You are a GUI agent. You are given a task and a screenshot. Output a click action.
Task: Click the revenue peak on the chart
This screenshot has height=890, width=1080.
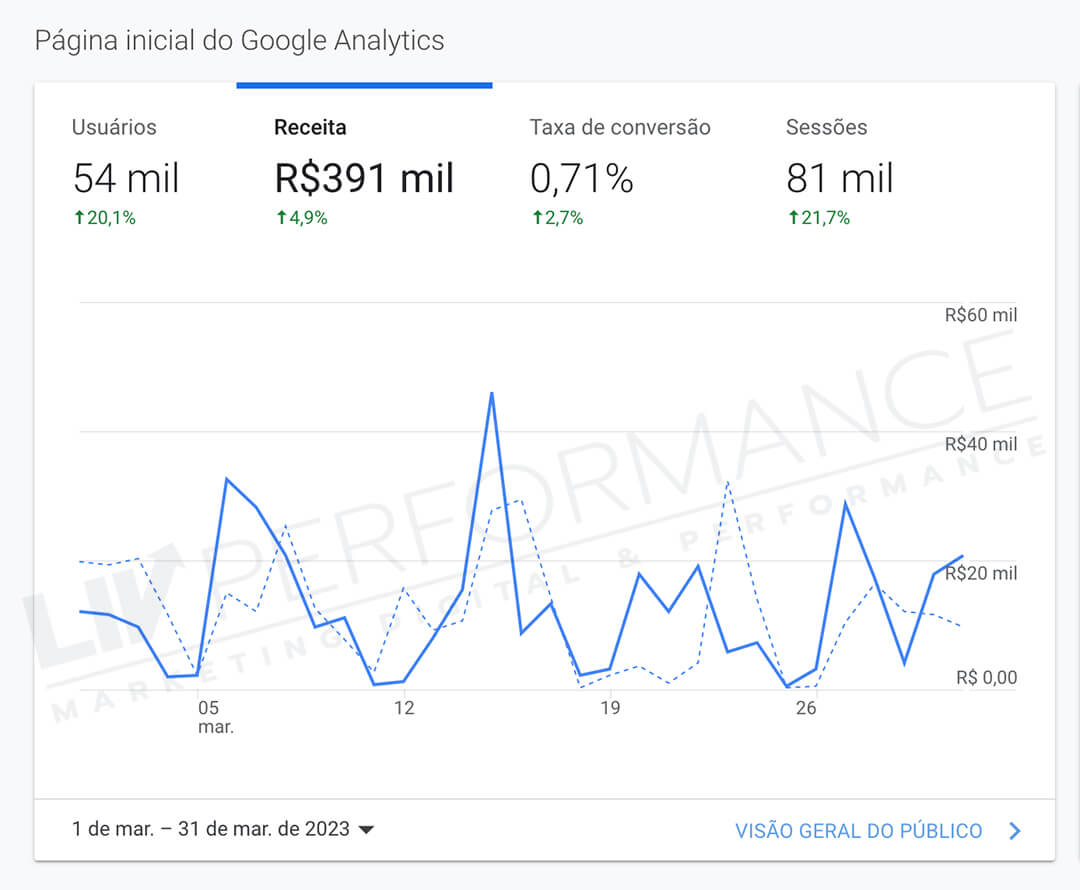click(491, 393)
